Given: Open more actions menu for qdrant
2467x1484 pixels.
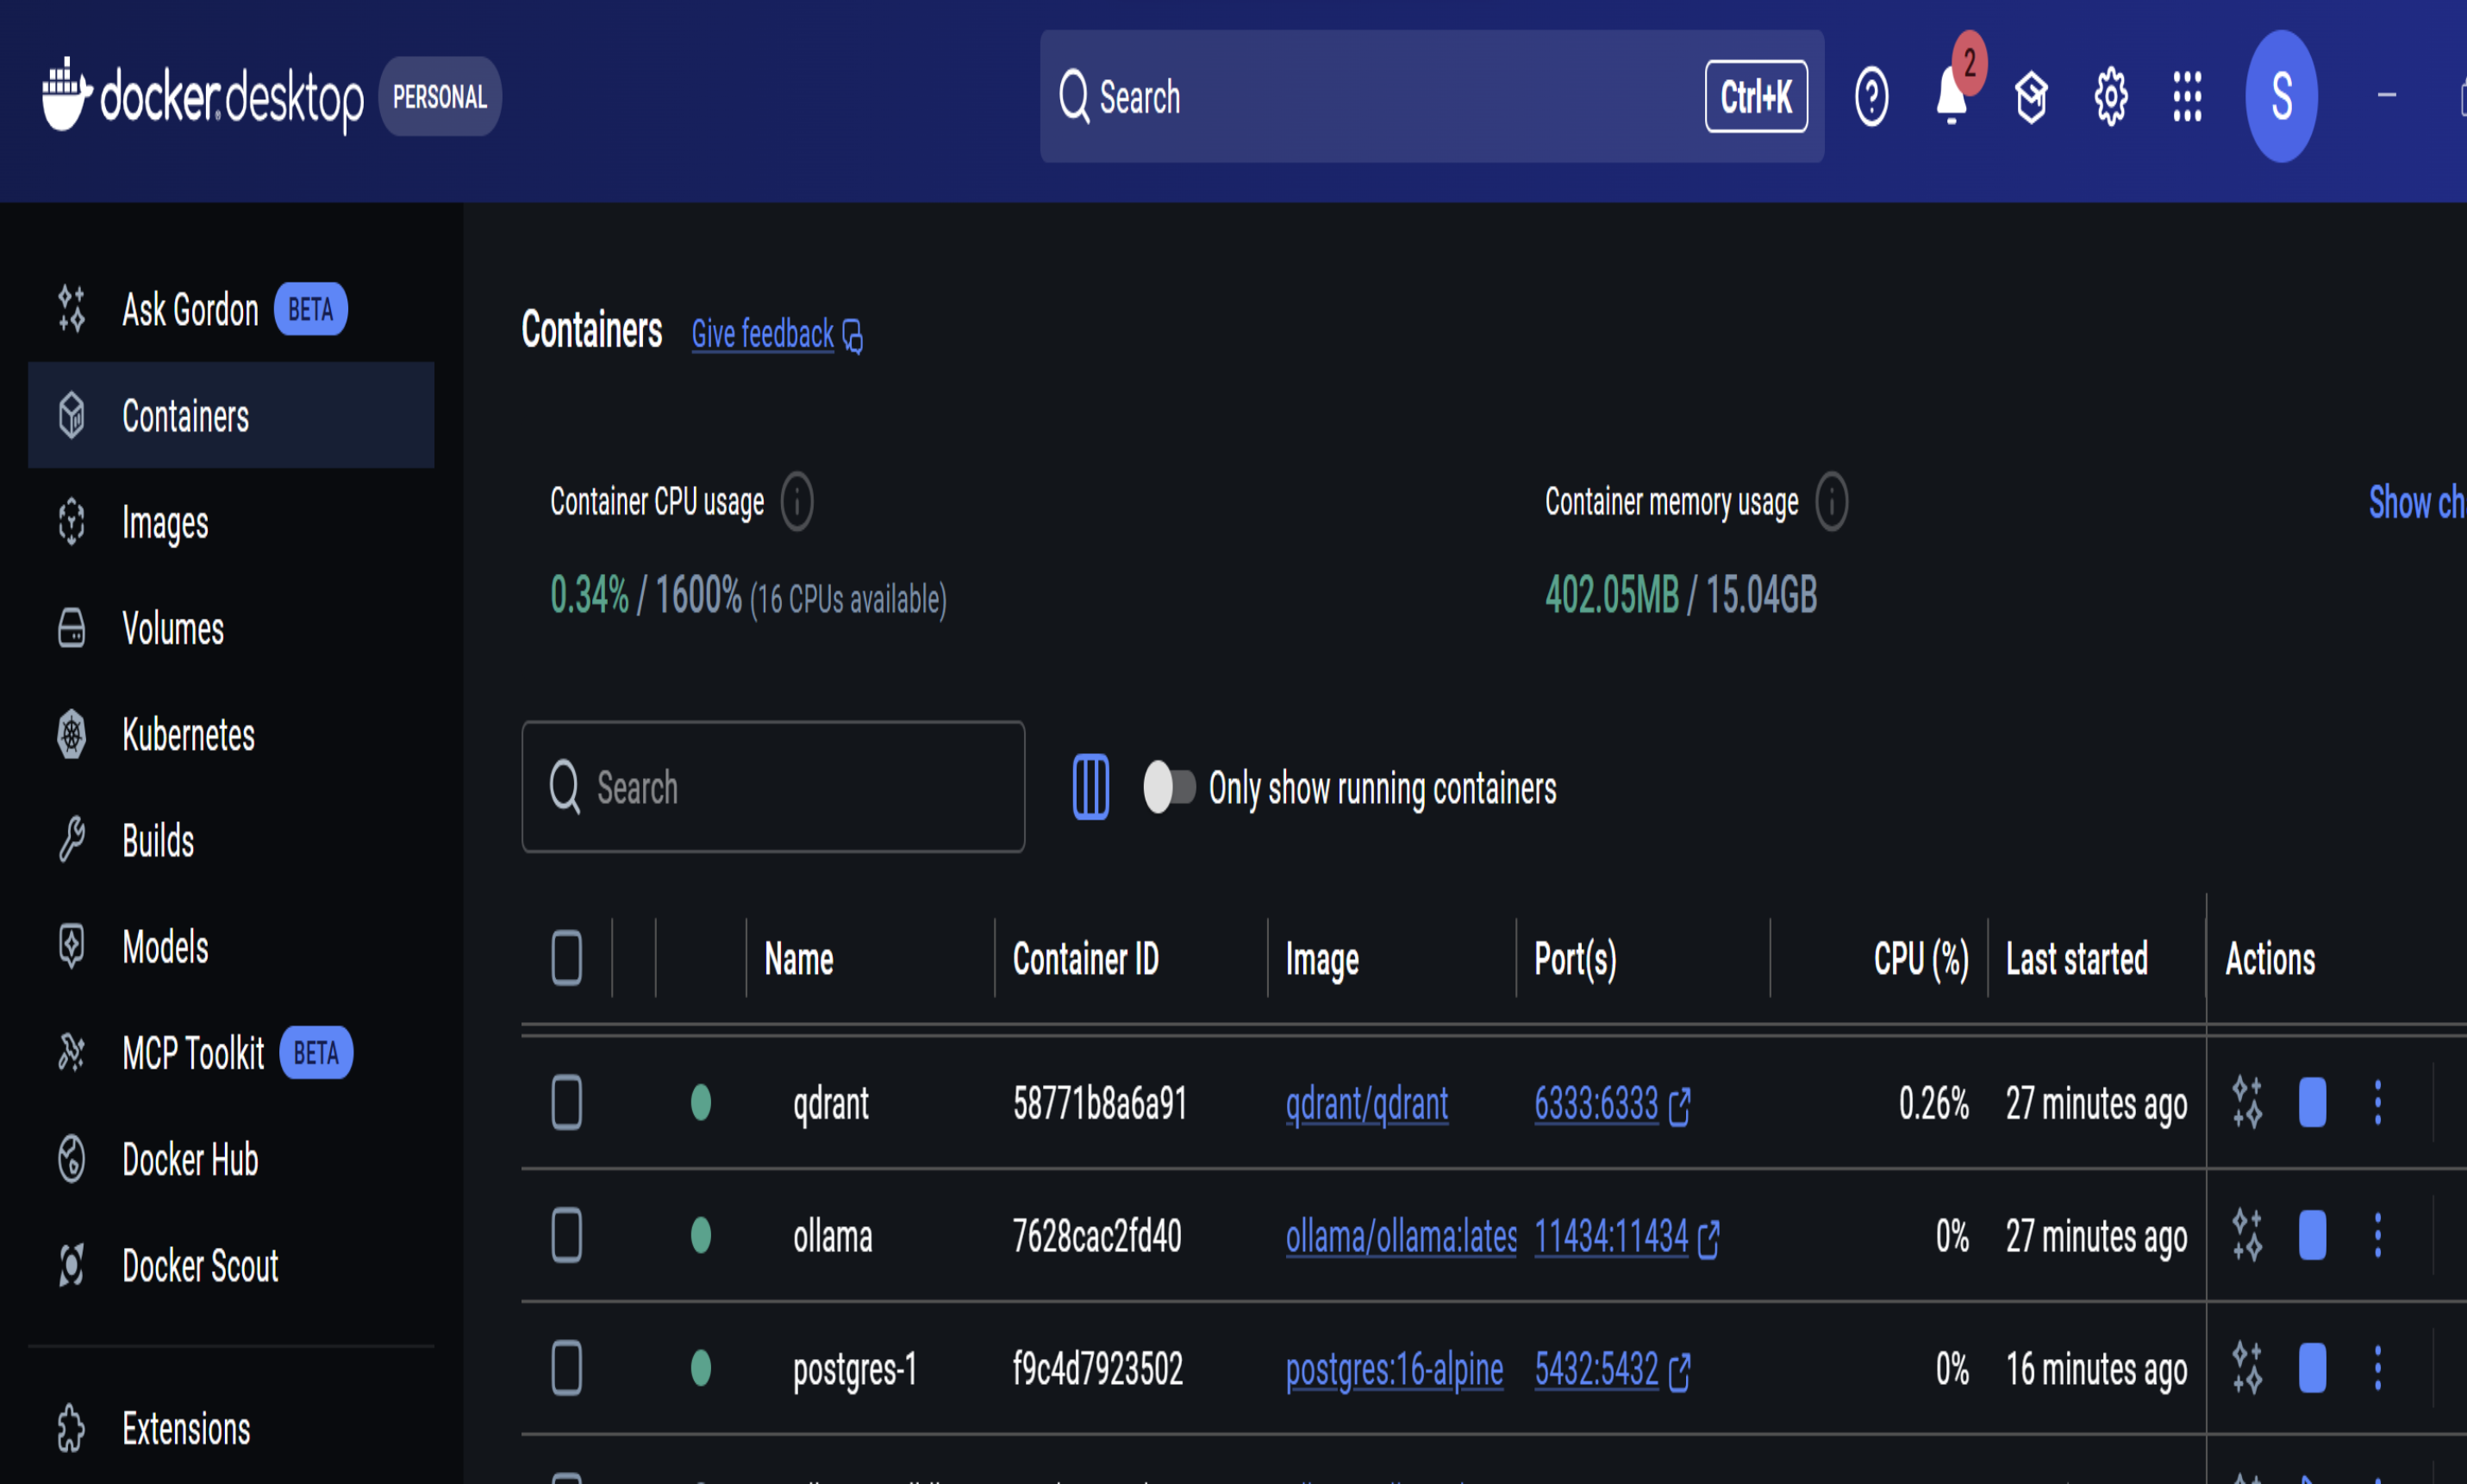Looking at the screenshot, I should (2378, 1103).
